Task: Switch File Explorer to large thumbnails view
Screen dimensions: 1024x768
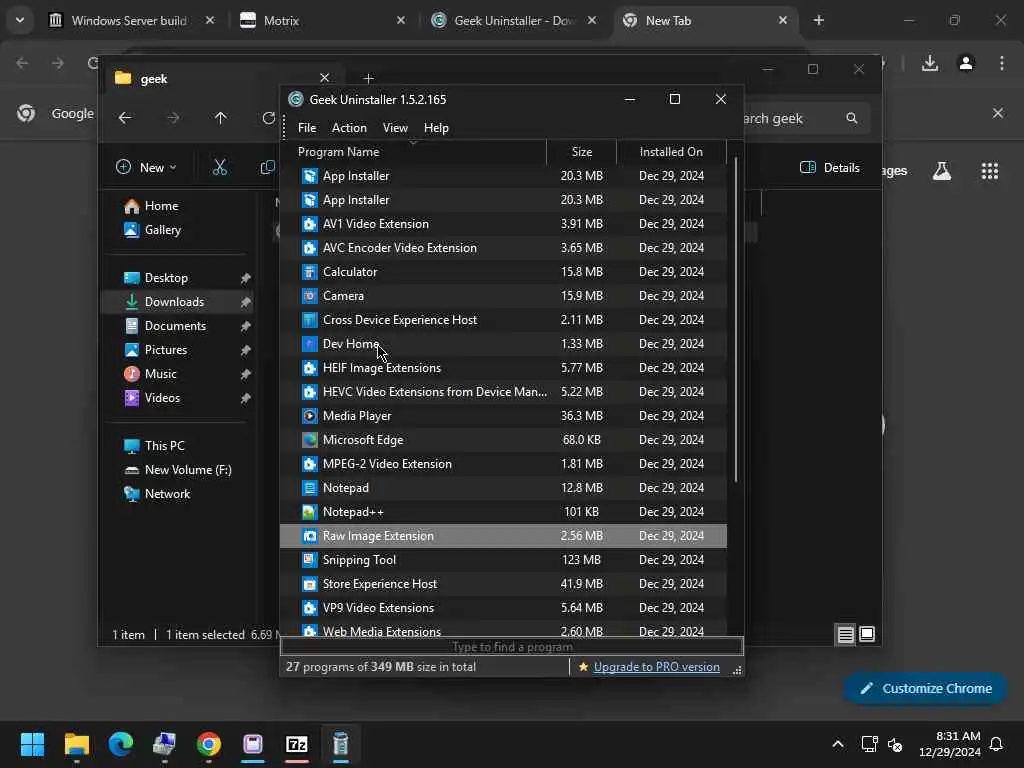Action: coord(867,634)
